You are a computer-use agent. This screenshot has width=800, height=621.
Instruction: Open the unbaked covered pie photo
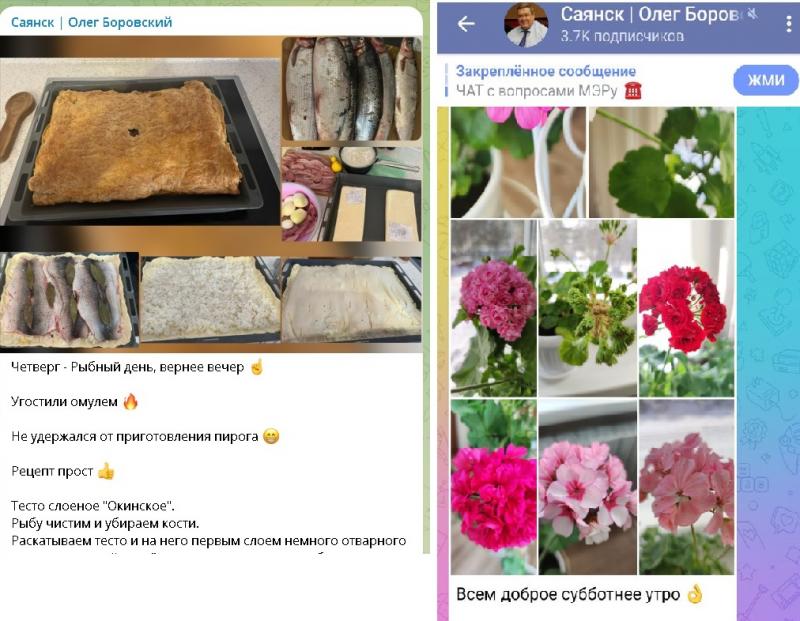pos(352,300)
